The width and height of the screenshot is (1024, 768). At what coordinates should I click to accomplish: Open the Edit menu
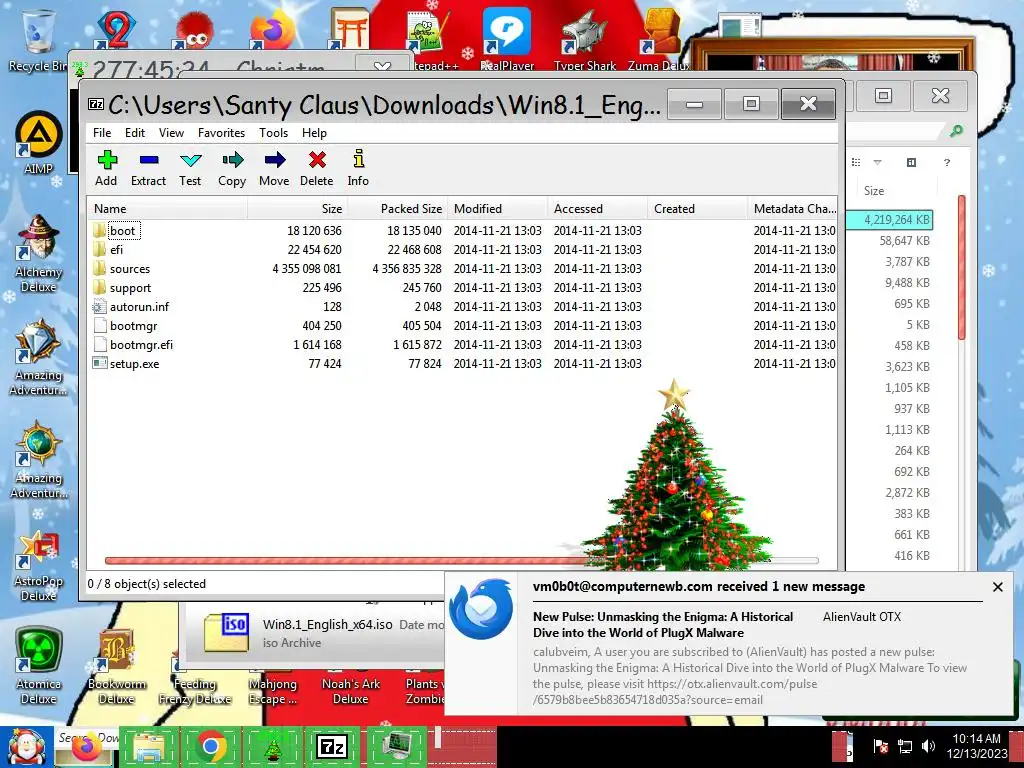[135, 133]
